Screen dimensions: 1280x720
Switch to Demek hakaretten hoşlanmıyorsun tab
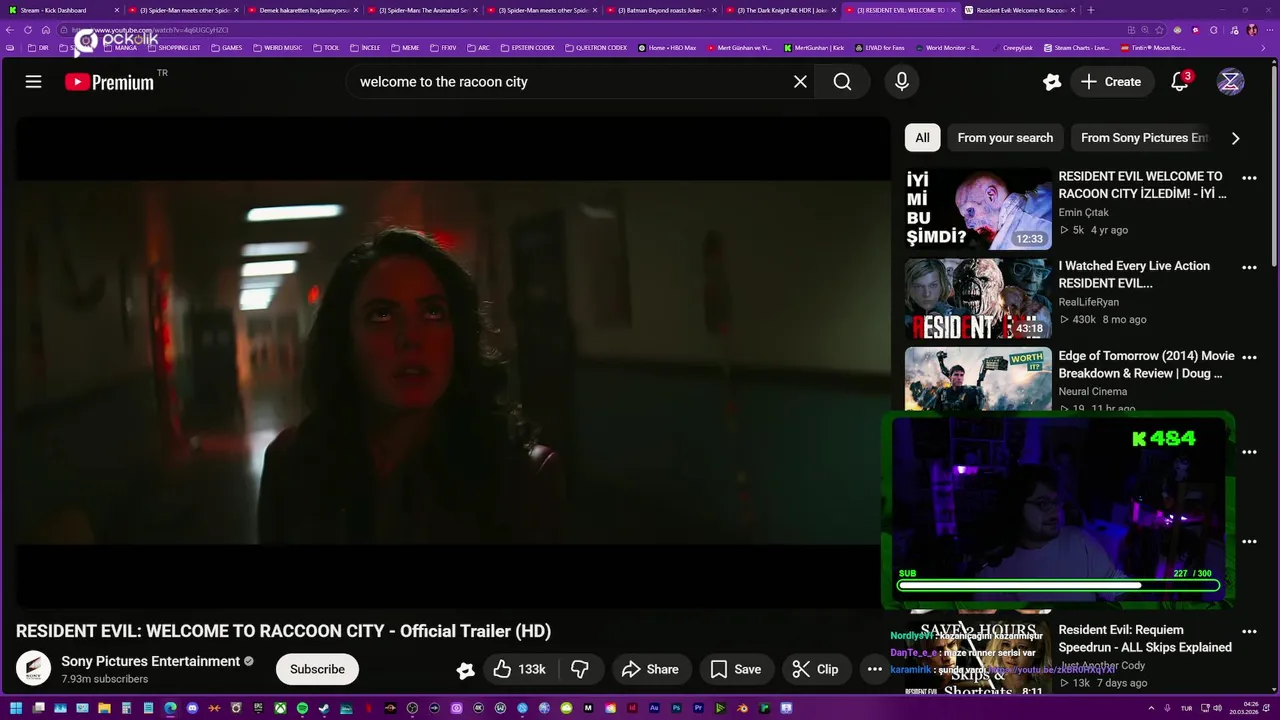coord(305,10)
